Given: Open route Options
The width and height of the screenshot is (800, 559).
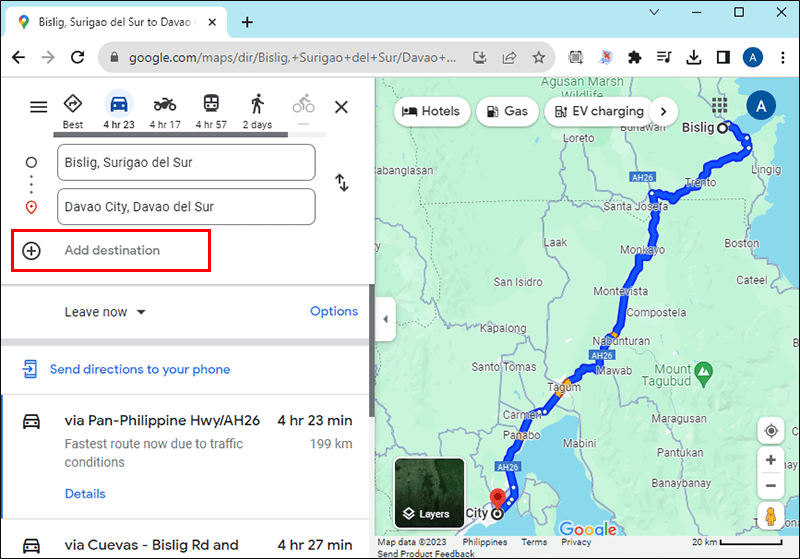Looking at the screenshot, I should click(334, 311).
